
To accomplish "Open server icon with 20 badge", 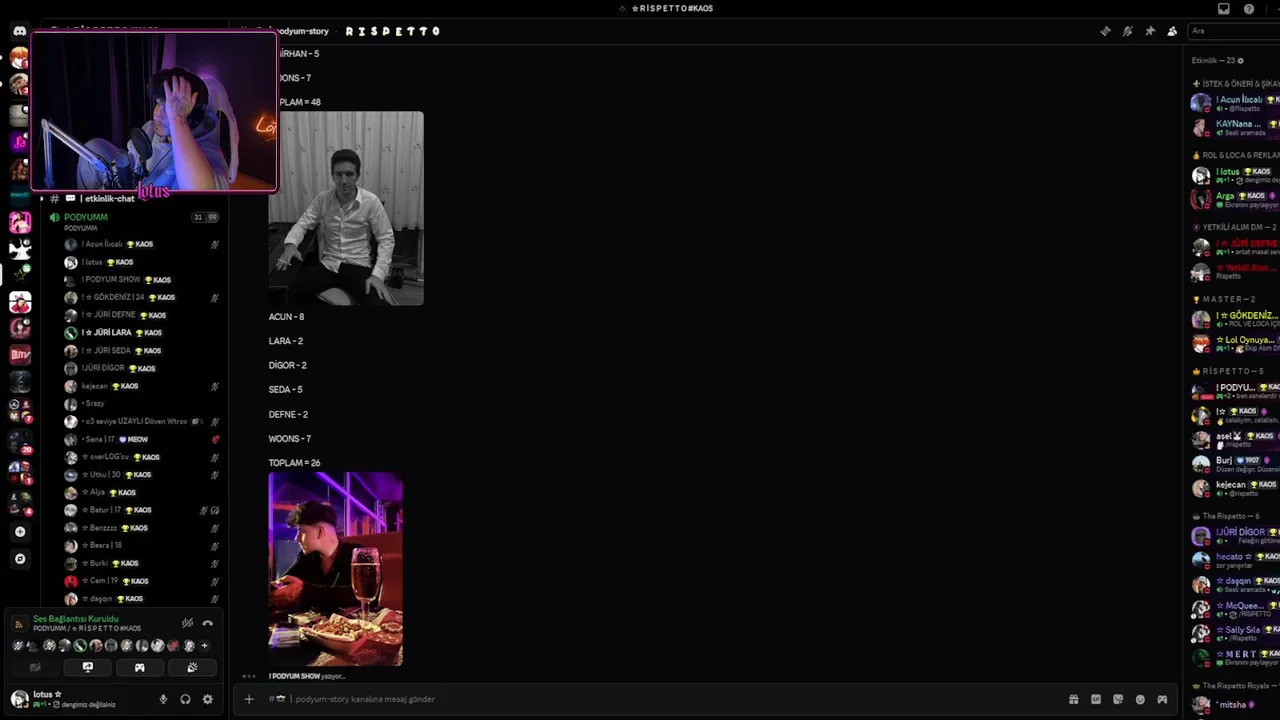I will [x=19, y=440].
